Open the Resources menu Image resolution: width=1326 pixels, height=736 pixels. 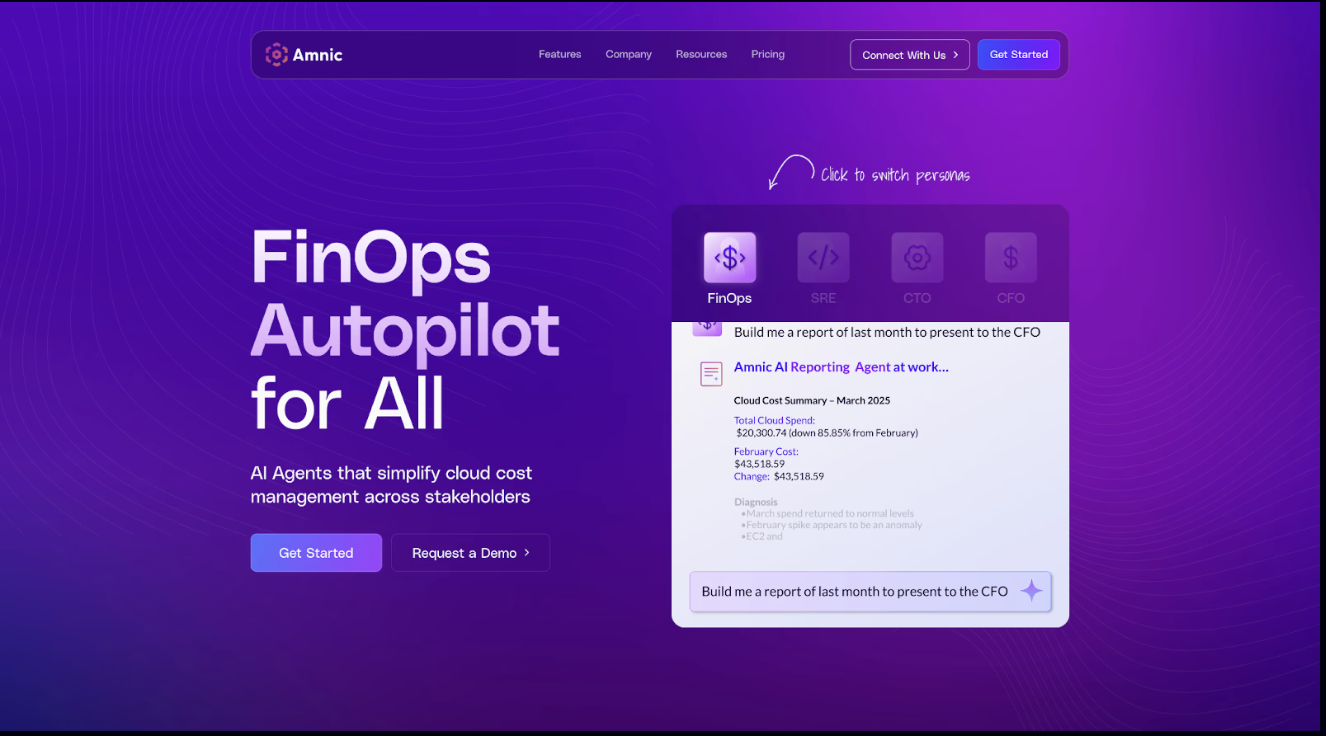[701, 54]
